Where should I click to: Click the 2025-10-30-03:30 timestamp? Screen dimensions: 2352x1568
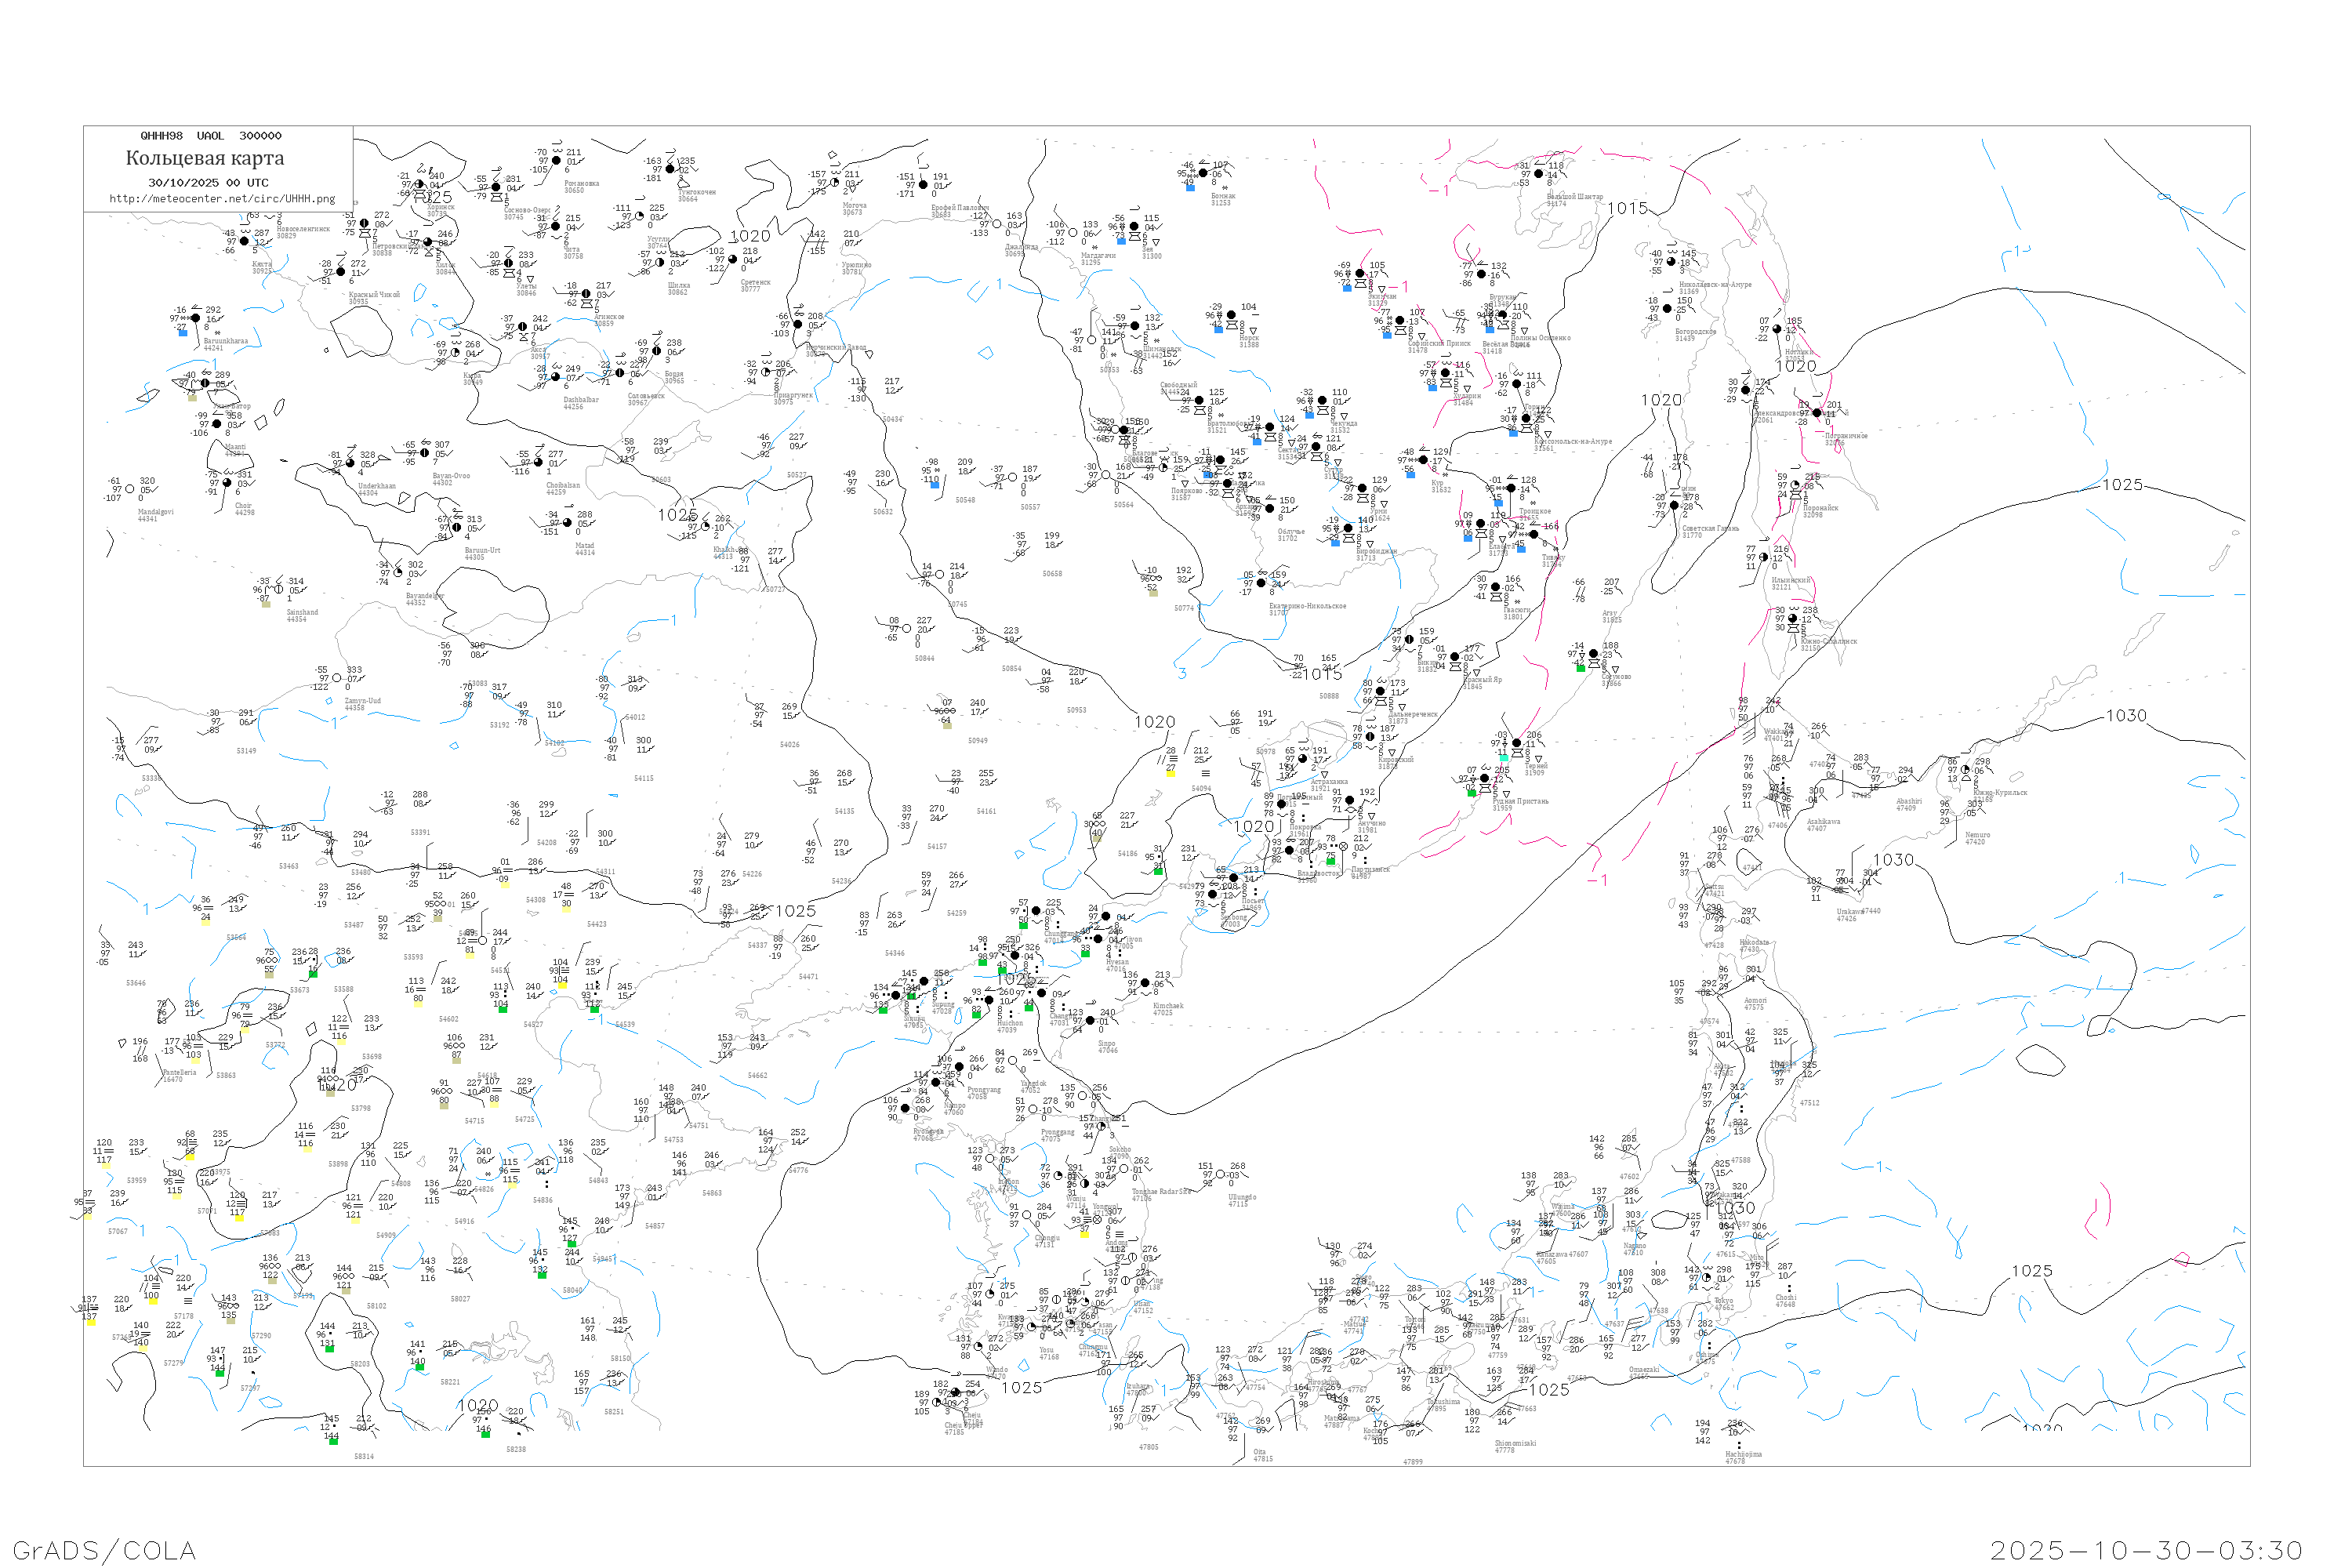click(2146, 1550)
